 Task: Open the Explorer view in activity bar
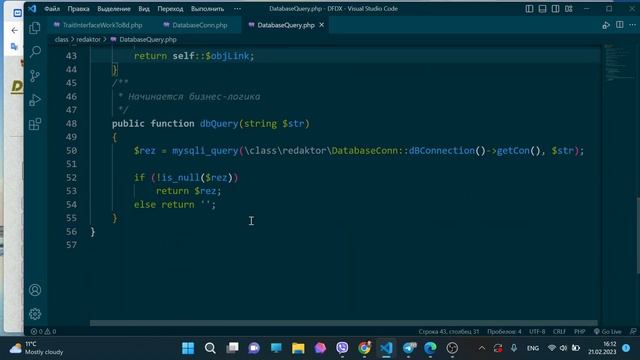coord(35,28)
